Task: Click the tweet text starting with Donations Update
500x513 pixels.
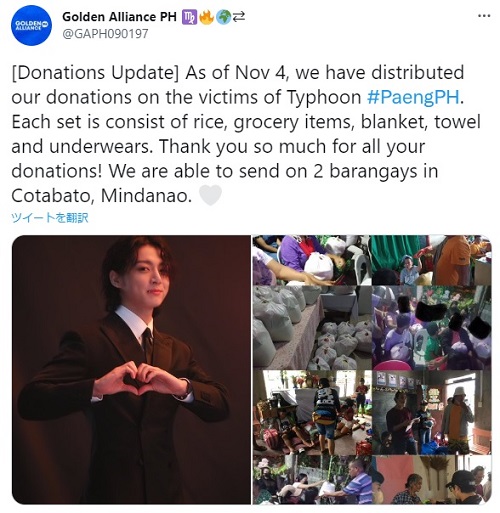Action: pos(246,134)
